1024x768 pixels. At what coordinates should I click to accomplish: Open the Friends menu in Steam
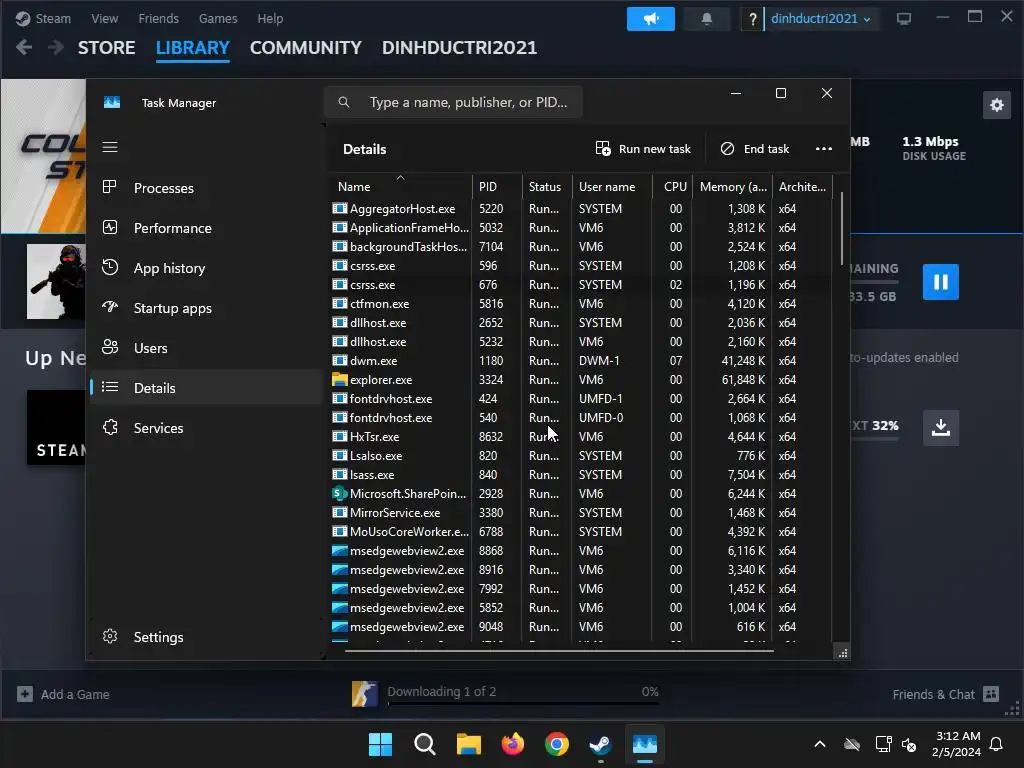tap(158, 18)
